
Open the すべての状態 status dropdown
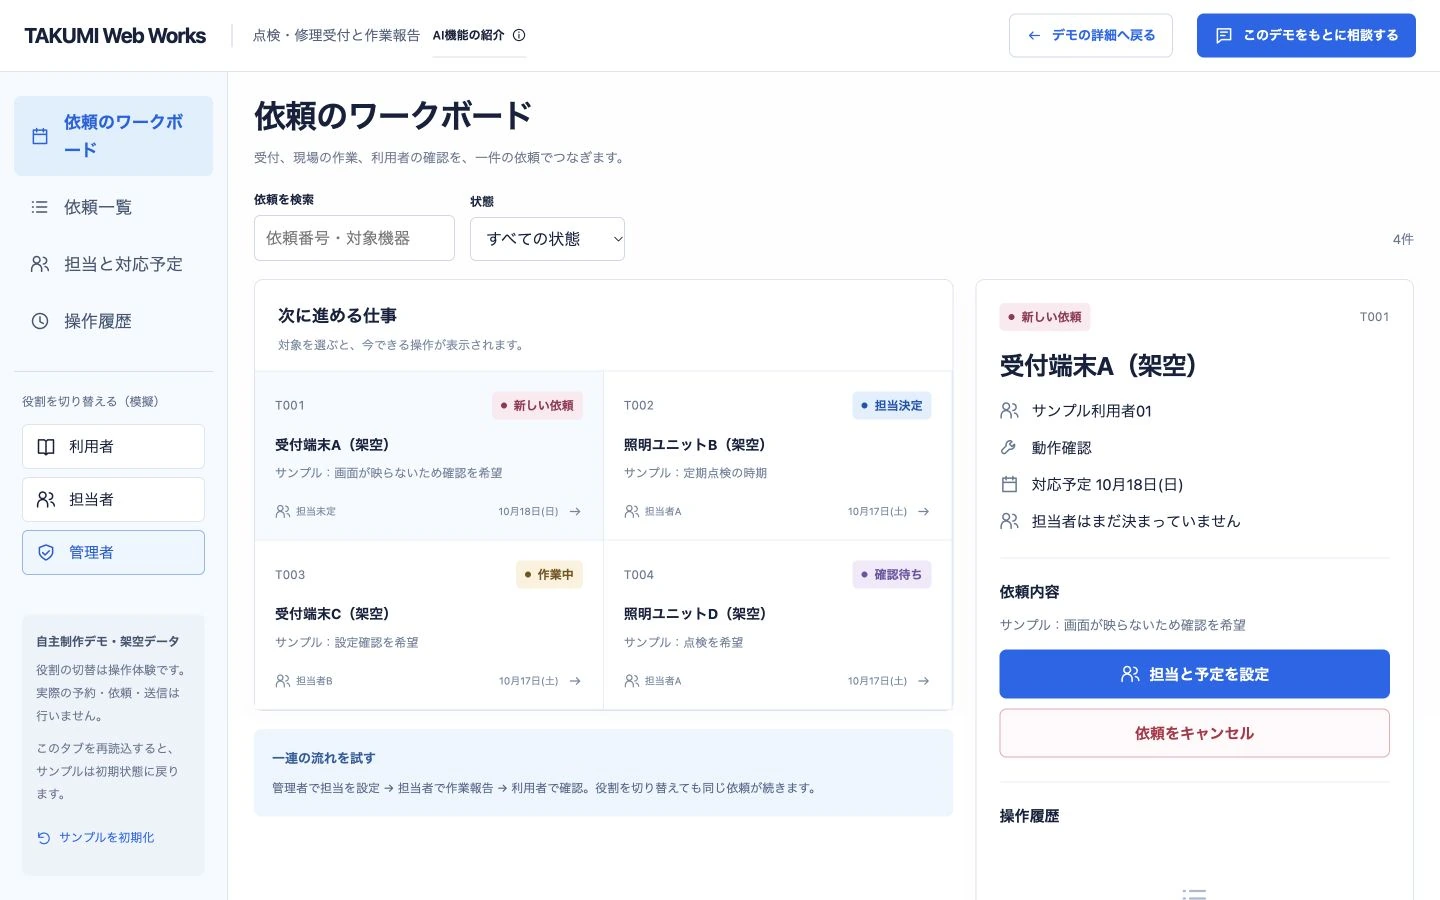[x=547, y=239]
